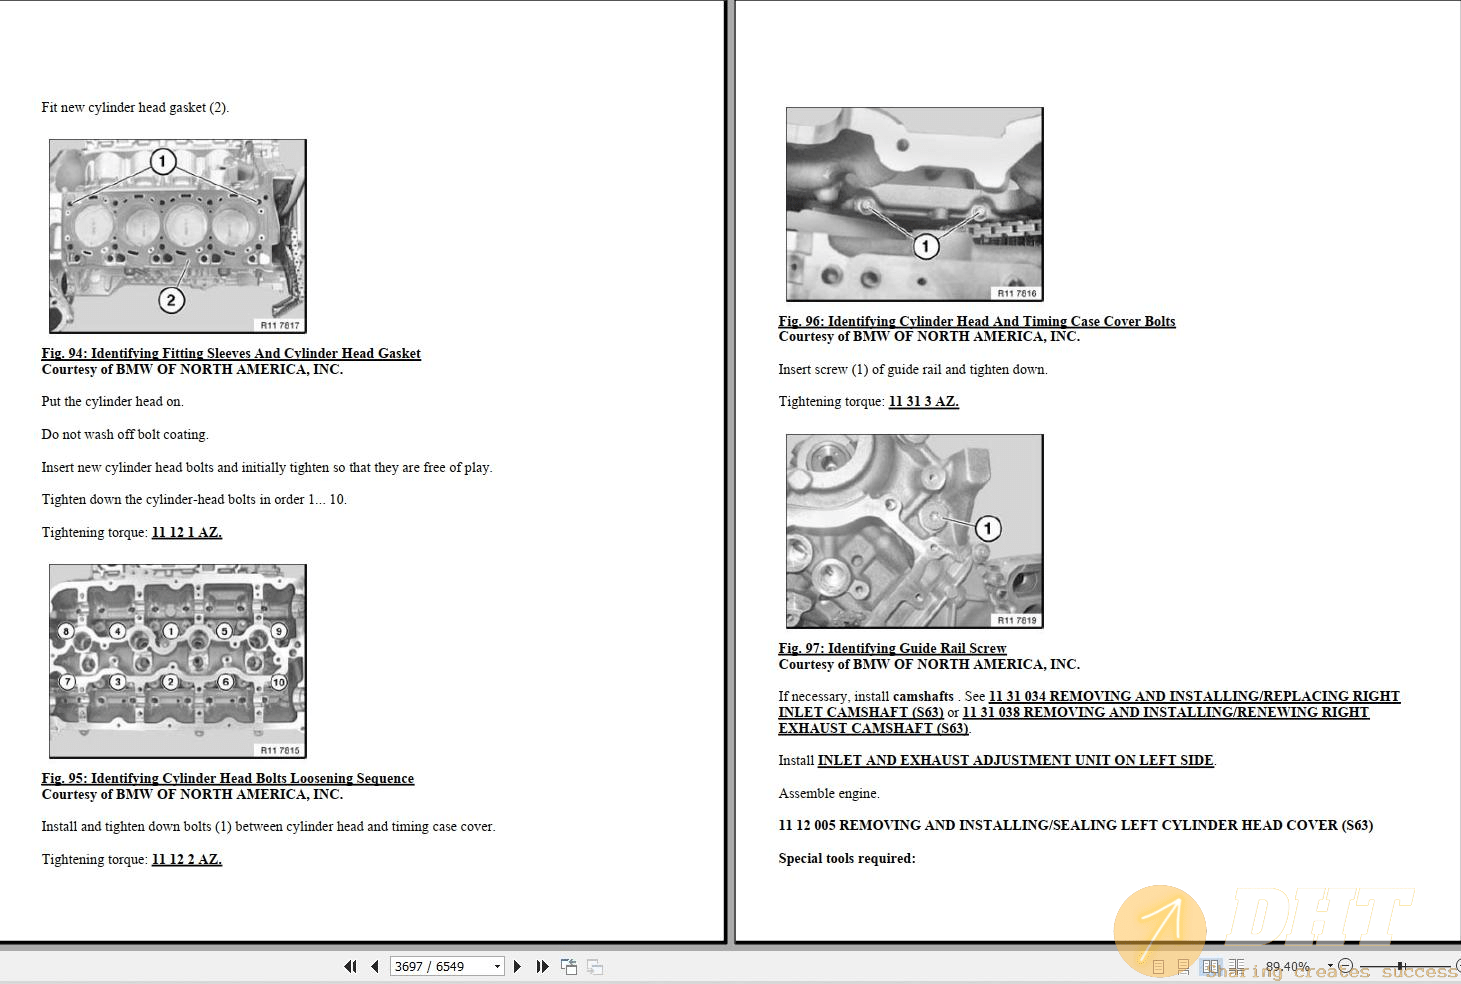This screenshot has height=984, width=1461.
Task: Switch to continuous page layout
Action: [1183, 967]
